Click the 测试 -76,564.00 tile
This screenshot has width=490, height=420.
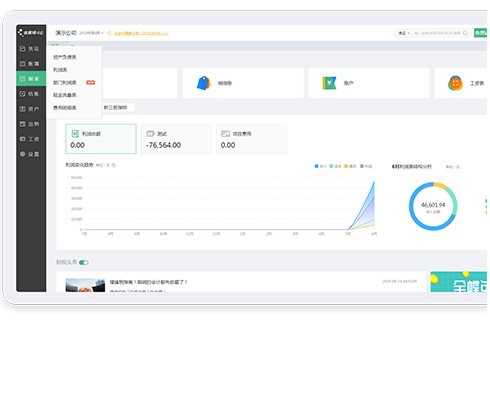point(176,139)
